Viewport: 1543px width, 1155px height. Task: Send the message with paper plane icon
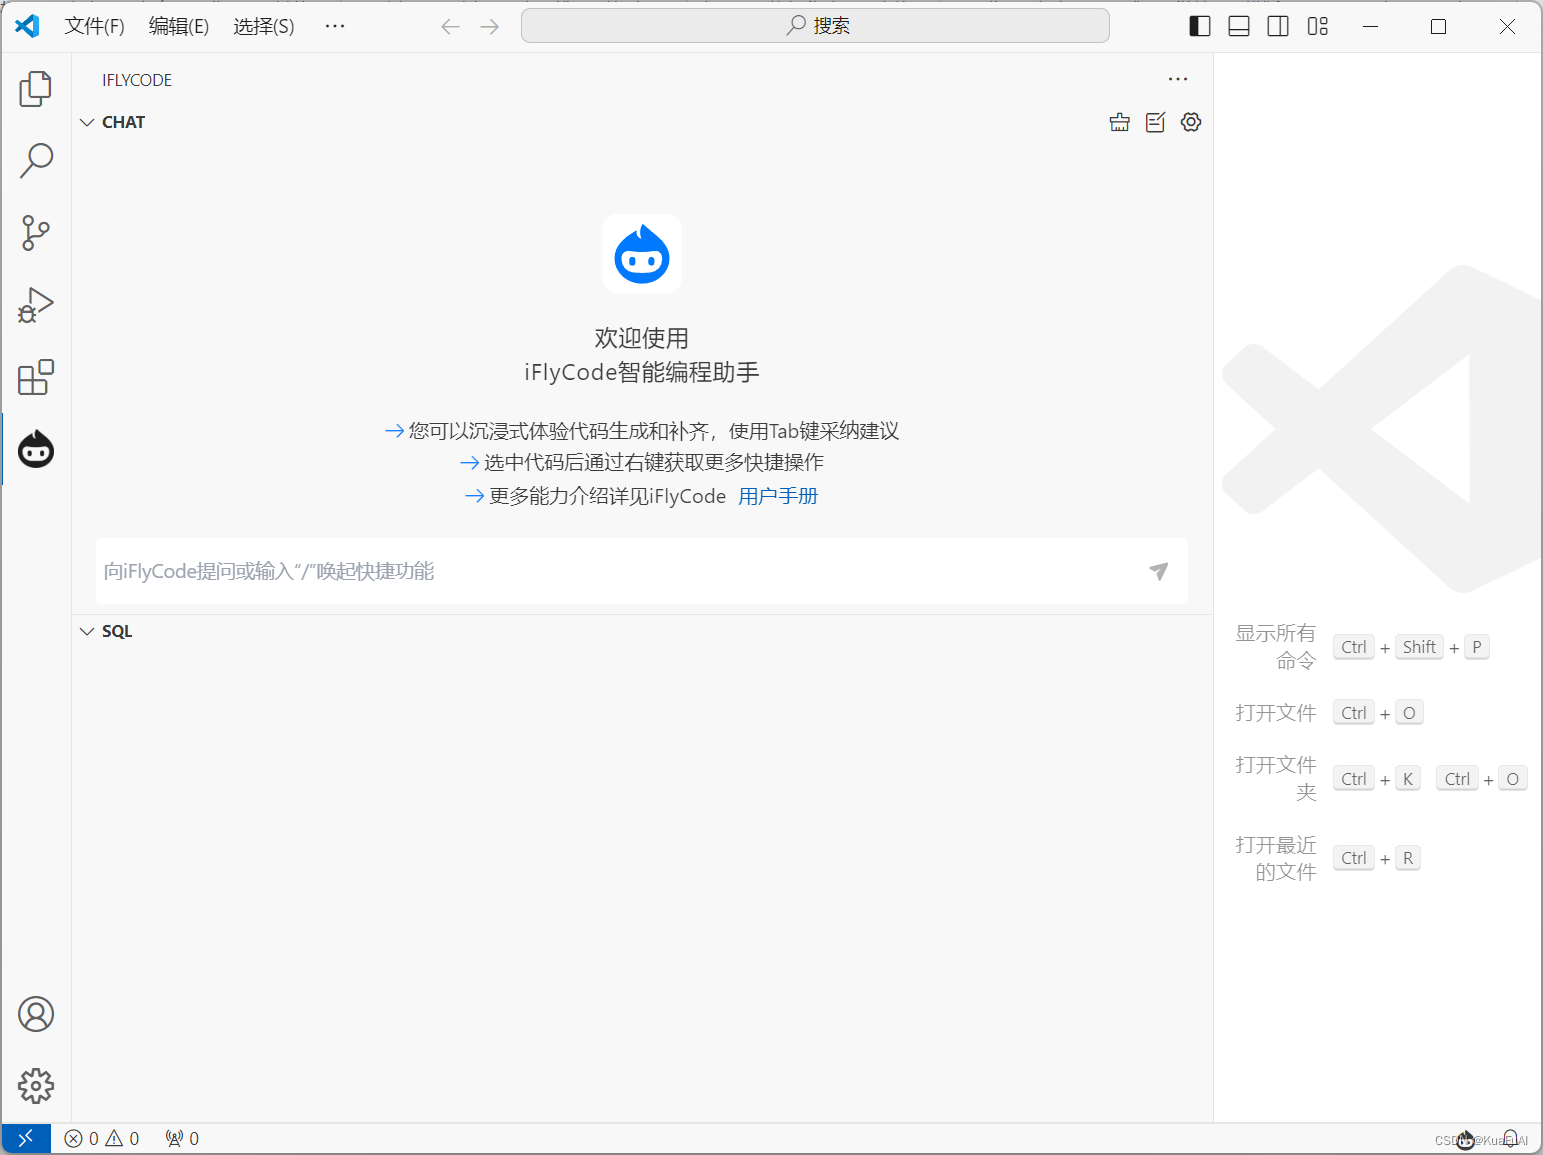click(1158, 571)
